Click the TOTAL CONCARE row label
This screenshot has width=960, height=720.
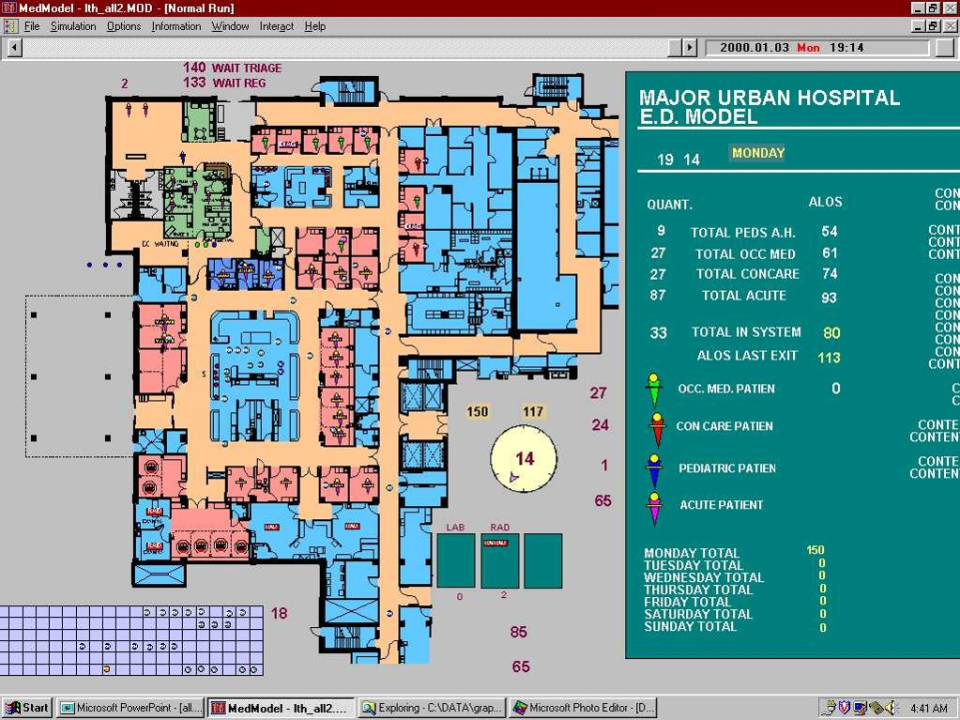(x=748, y=274)
